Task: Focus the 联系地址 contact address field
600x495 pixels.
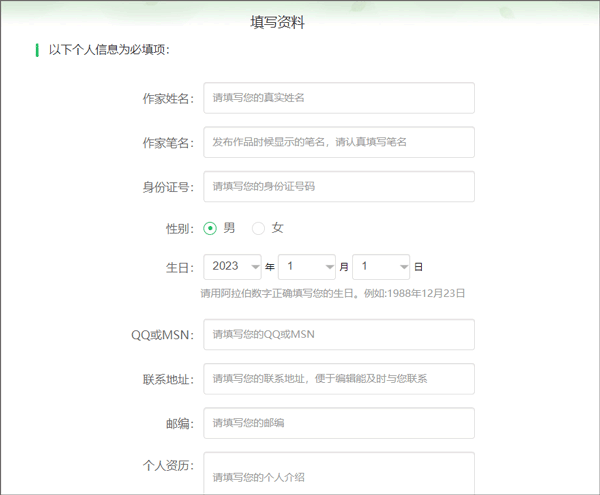Action: pos(338,378)
